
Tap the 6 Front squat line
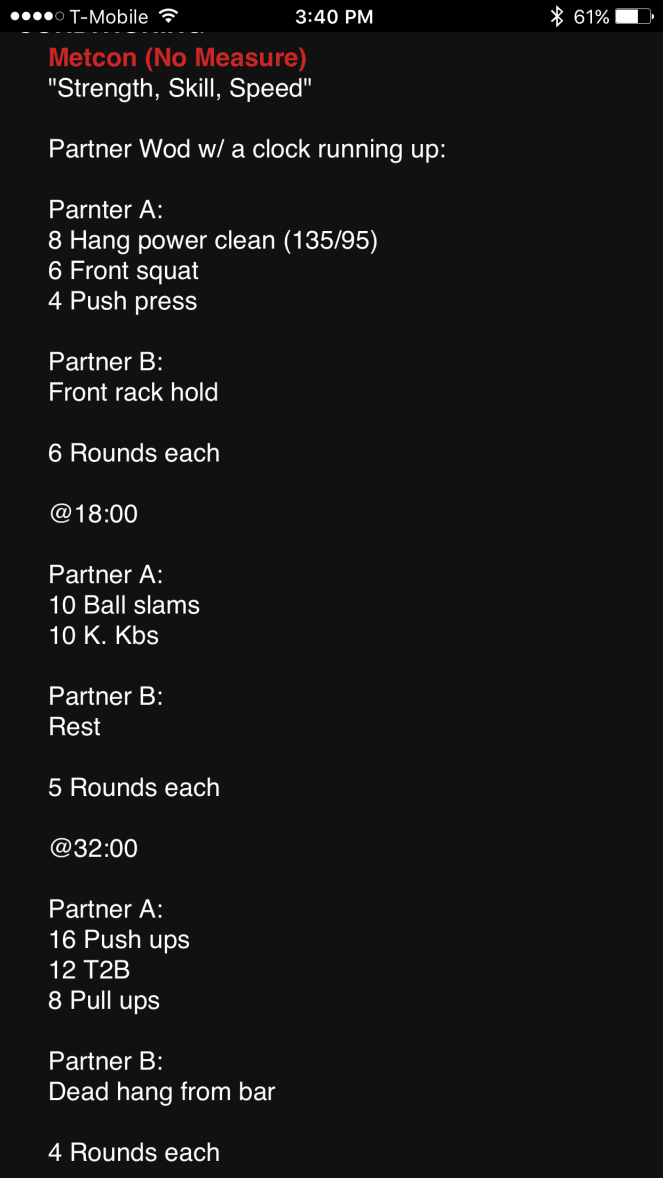[124, 271]
